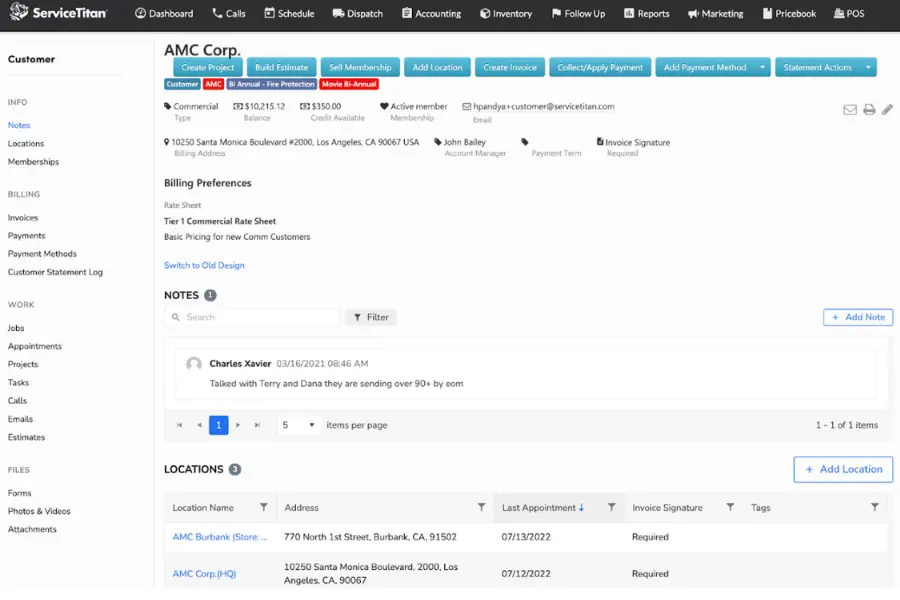Click the Build Estimate button
Image resolution: width=900 pixels, height=600 pixels.
(281, 67)
